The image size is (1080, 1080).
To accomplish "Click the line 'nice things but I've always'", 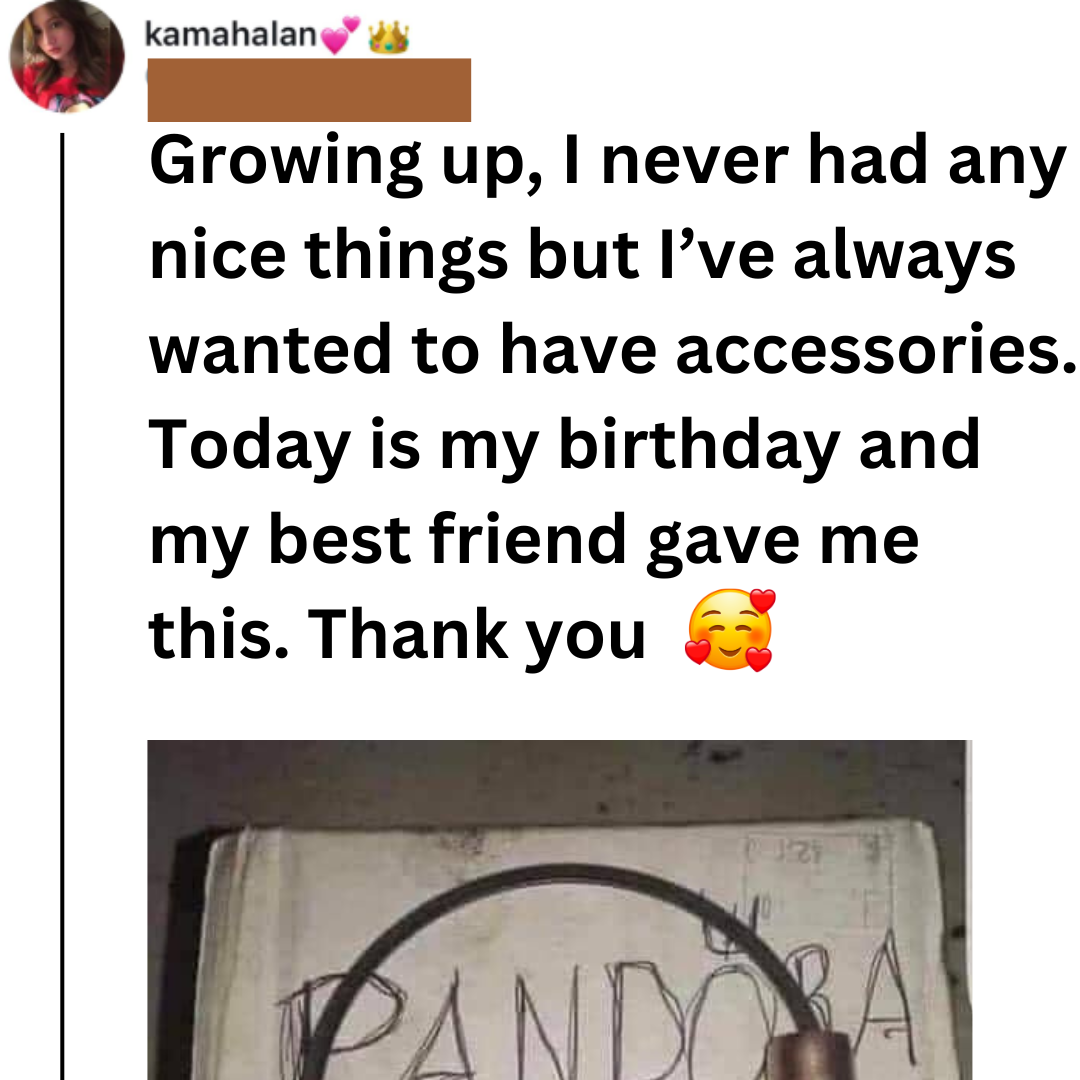I will pos(583,257).
